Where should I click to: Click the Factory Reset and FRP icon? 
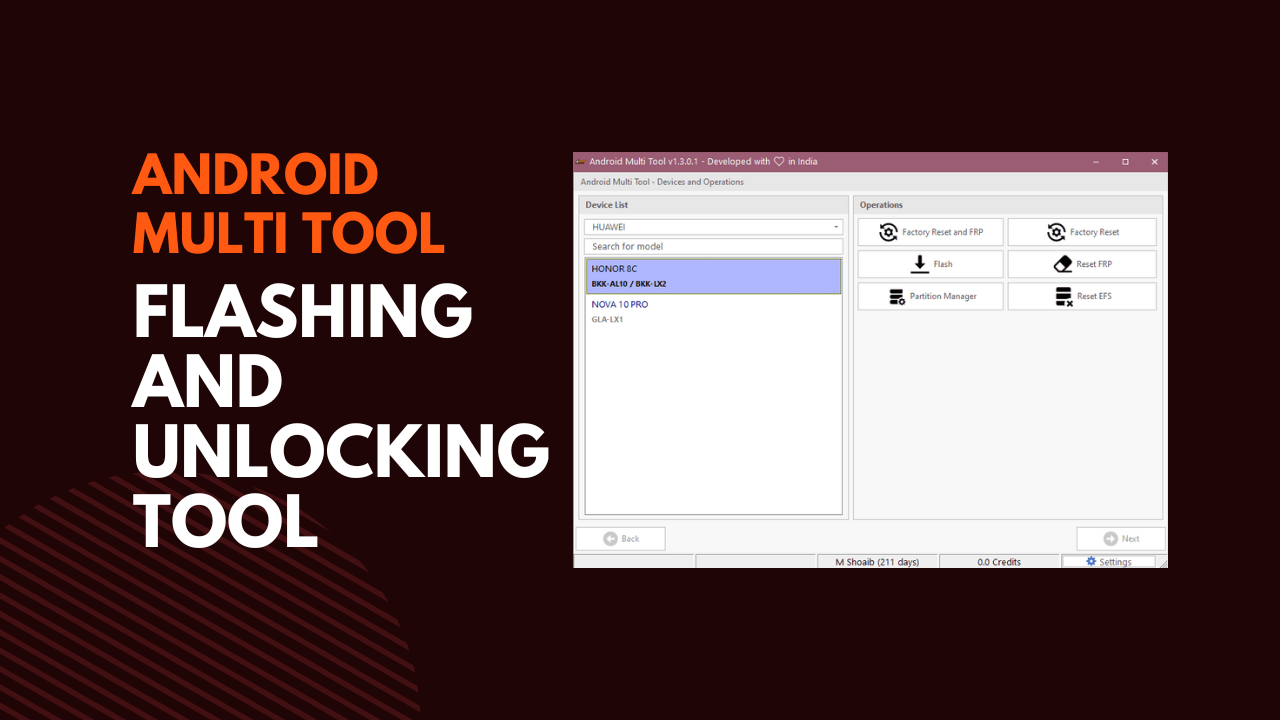888,232
